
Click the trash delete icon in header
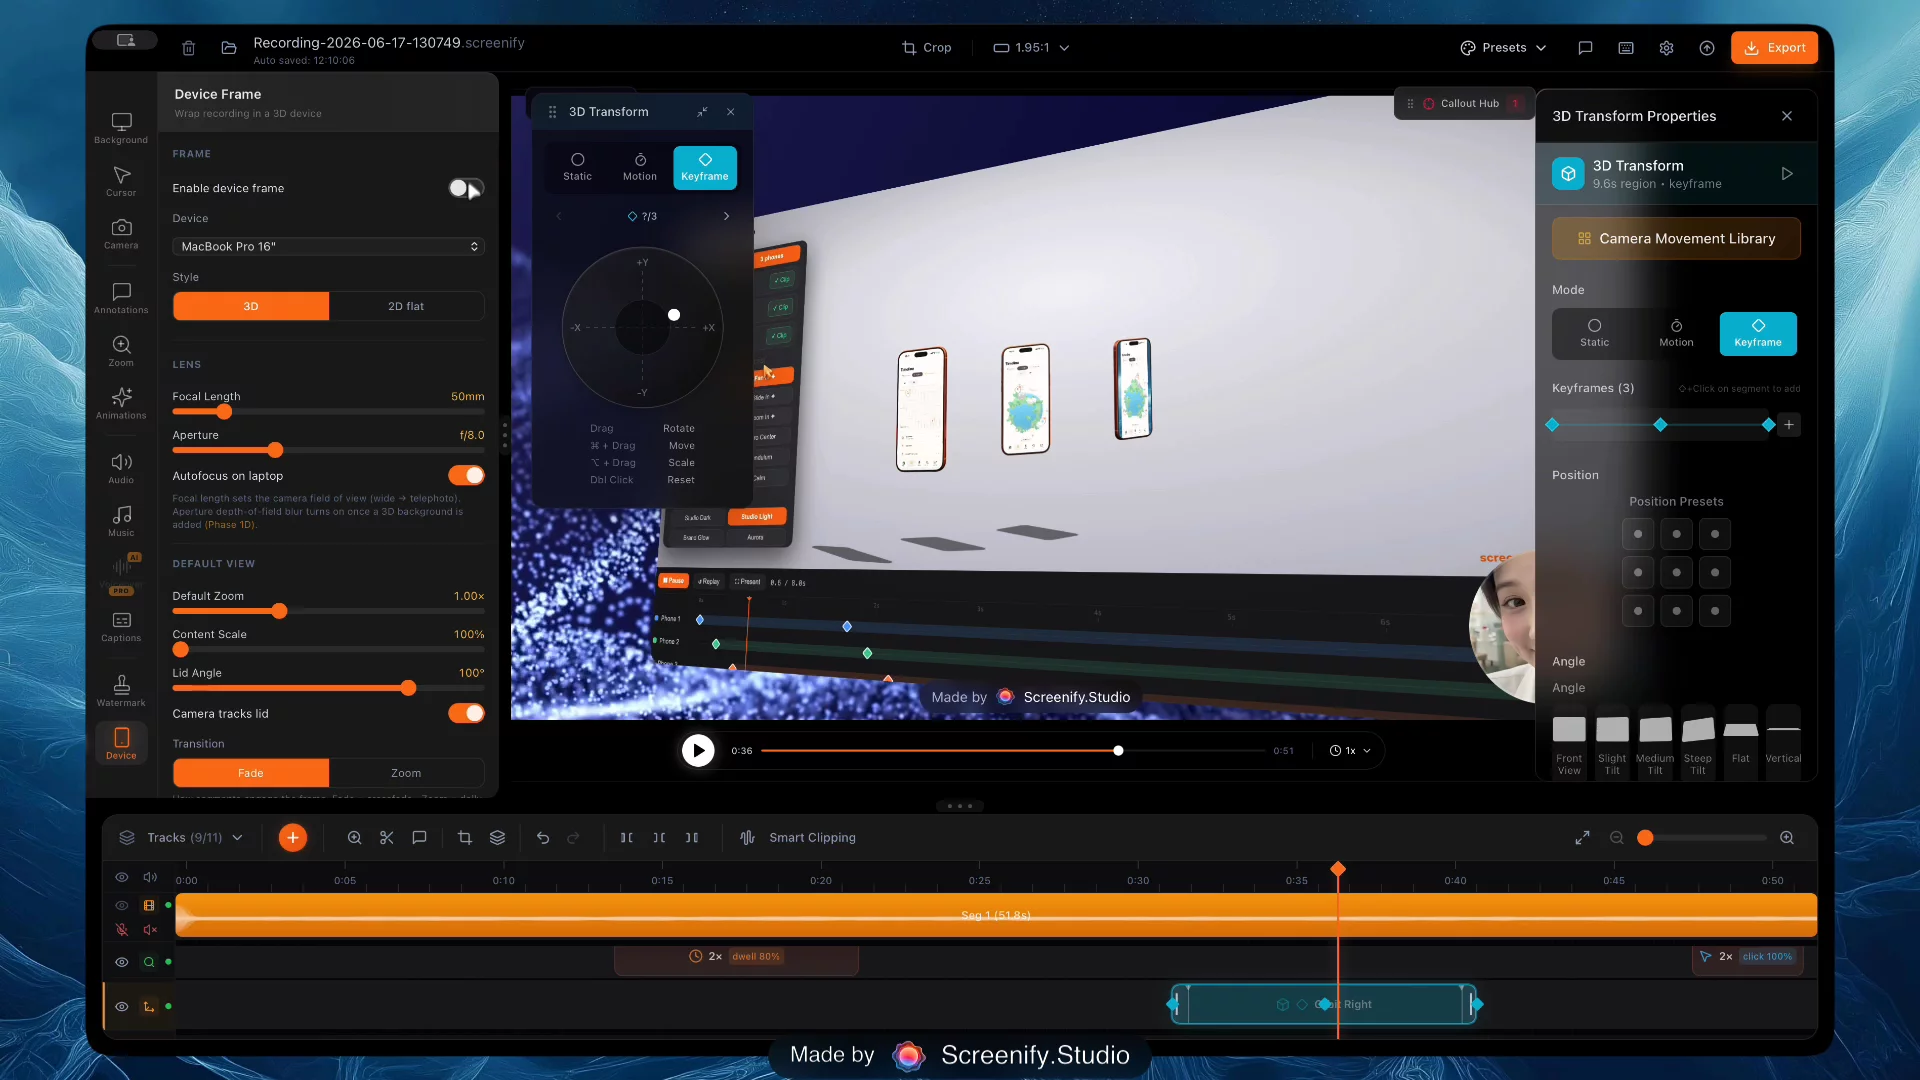point(188,48)
